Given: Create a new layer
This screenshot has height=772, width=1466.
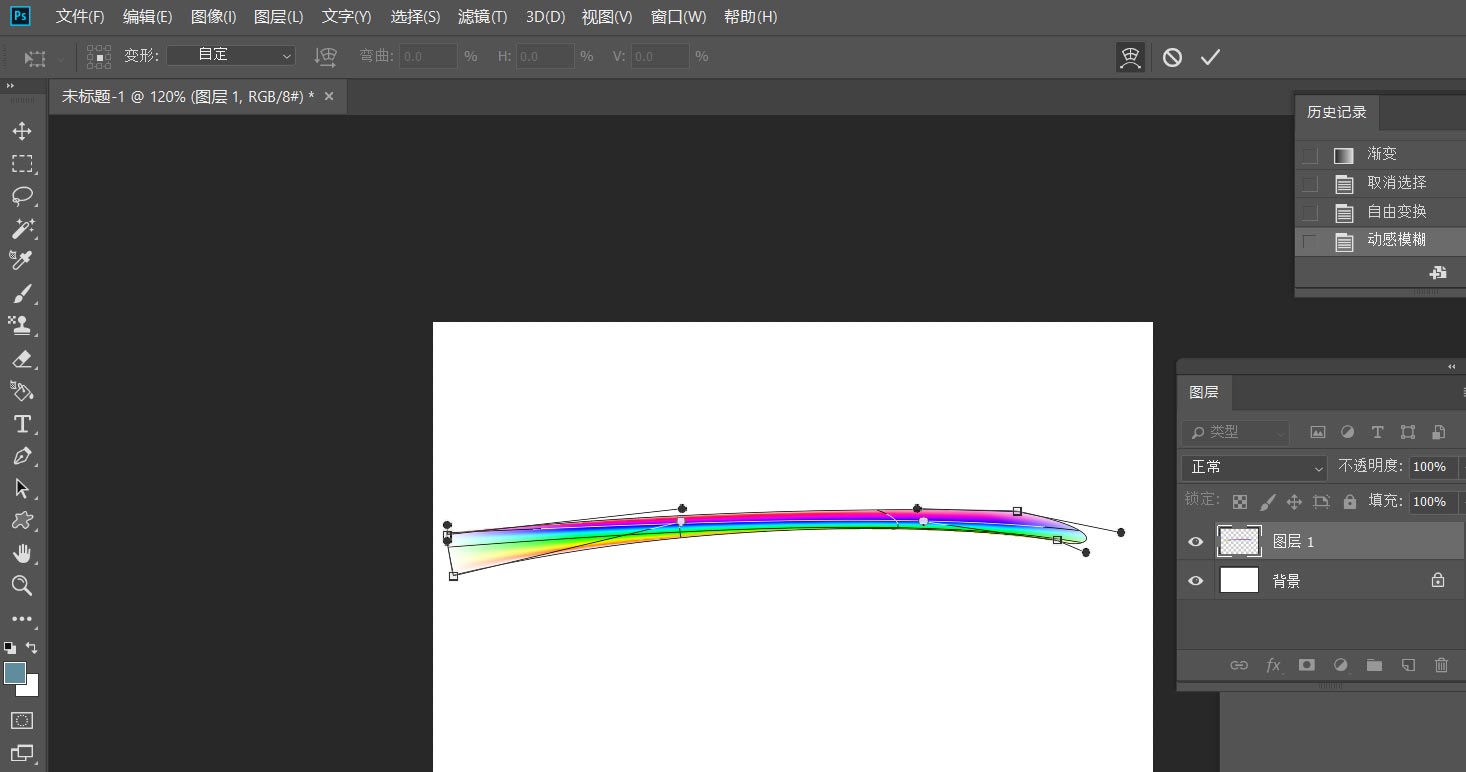Looking at the screenshot, I should [x=1408, y=665].
